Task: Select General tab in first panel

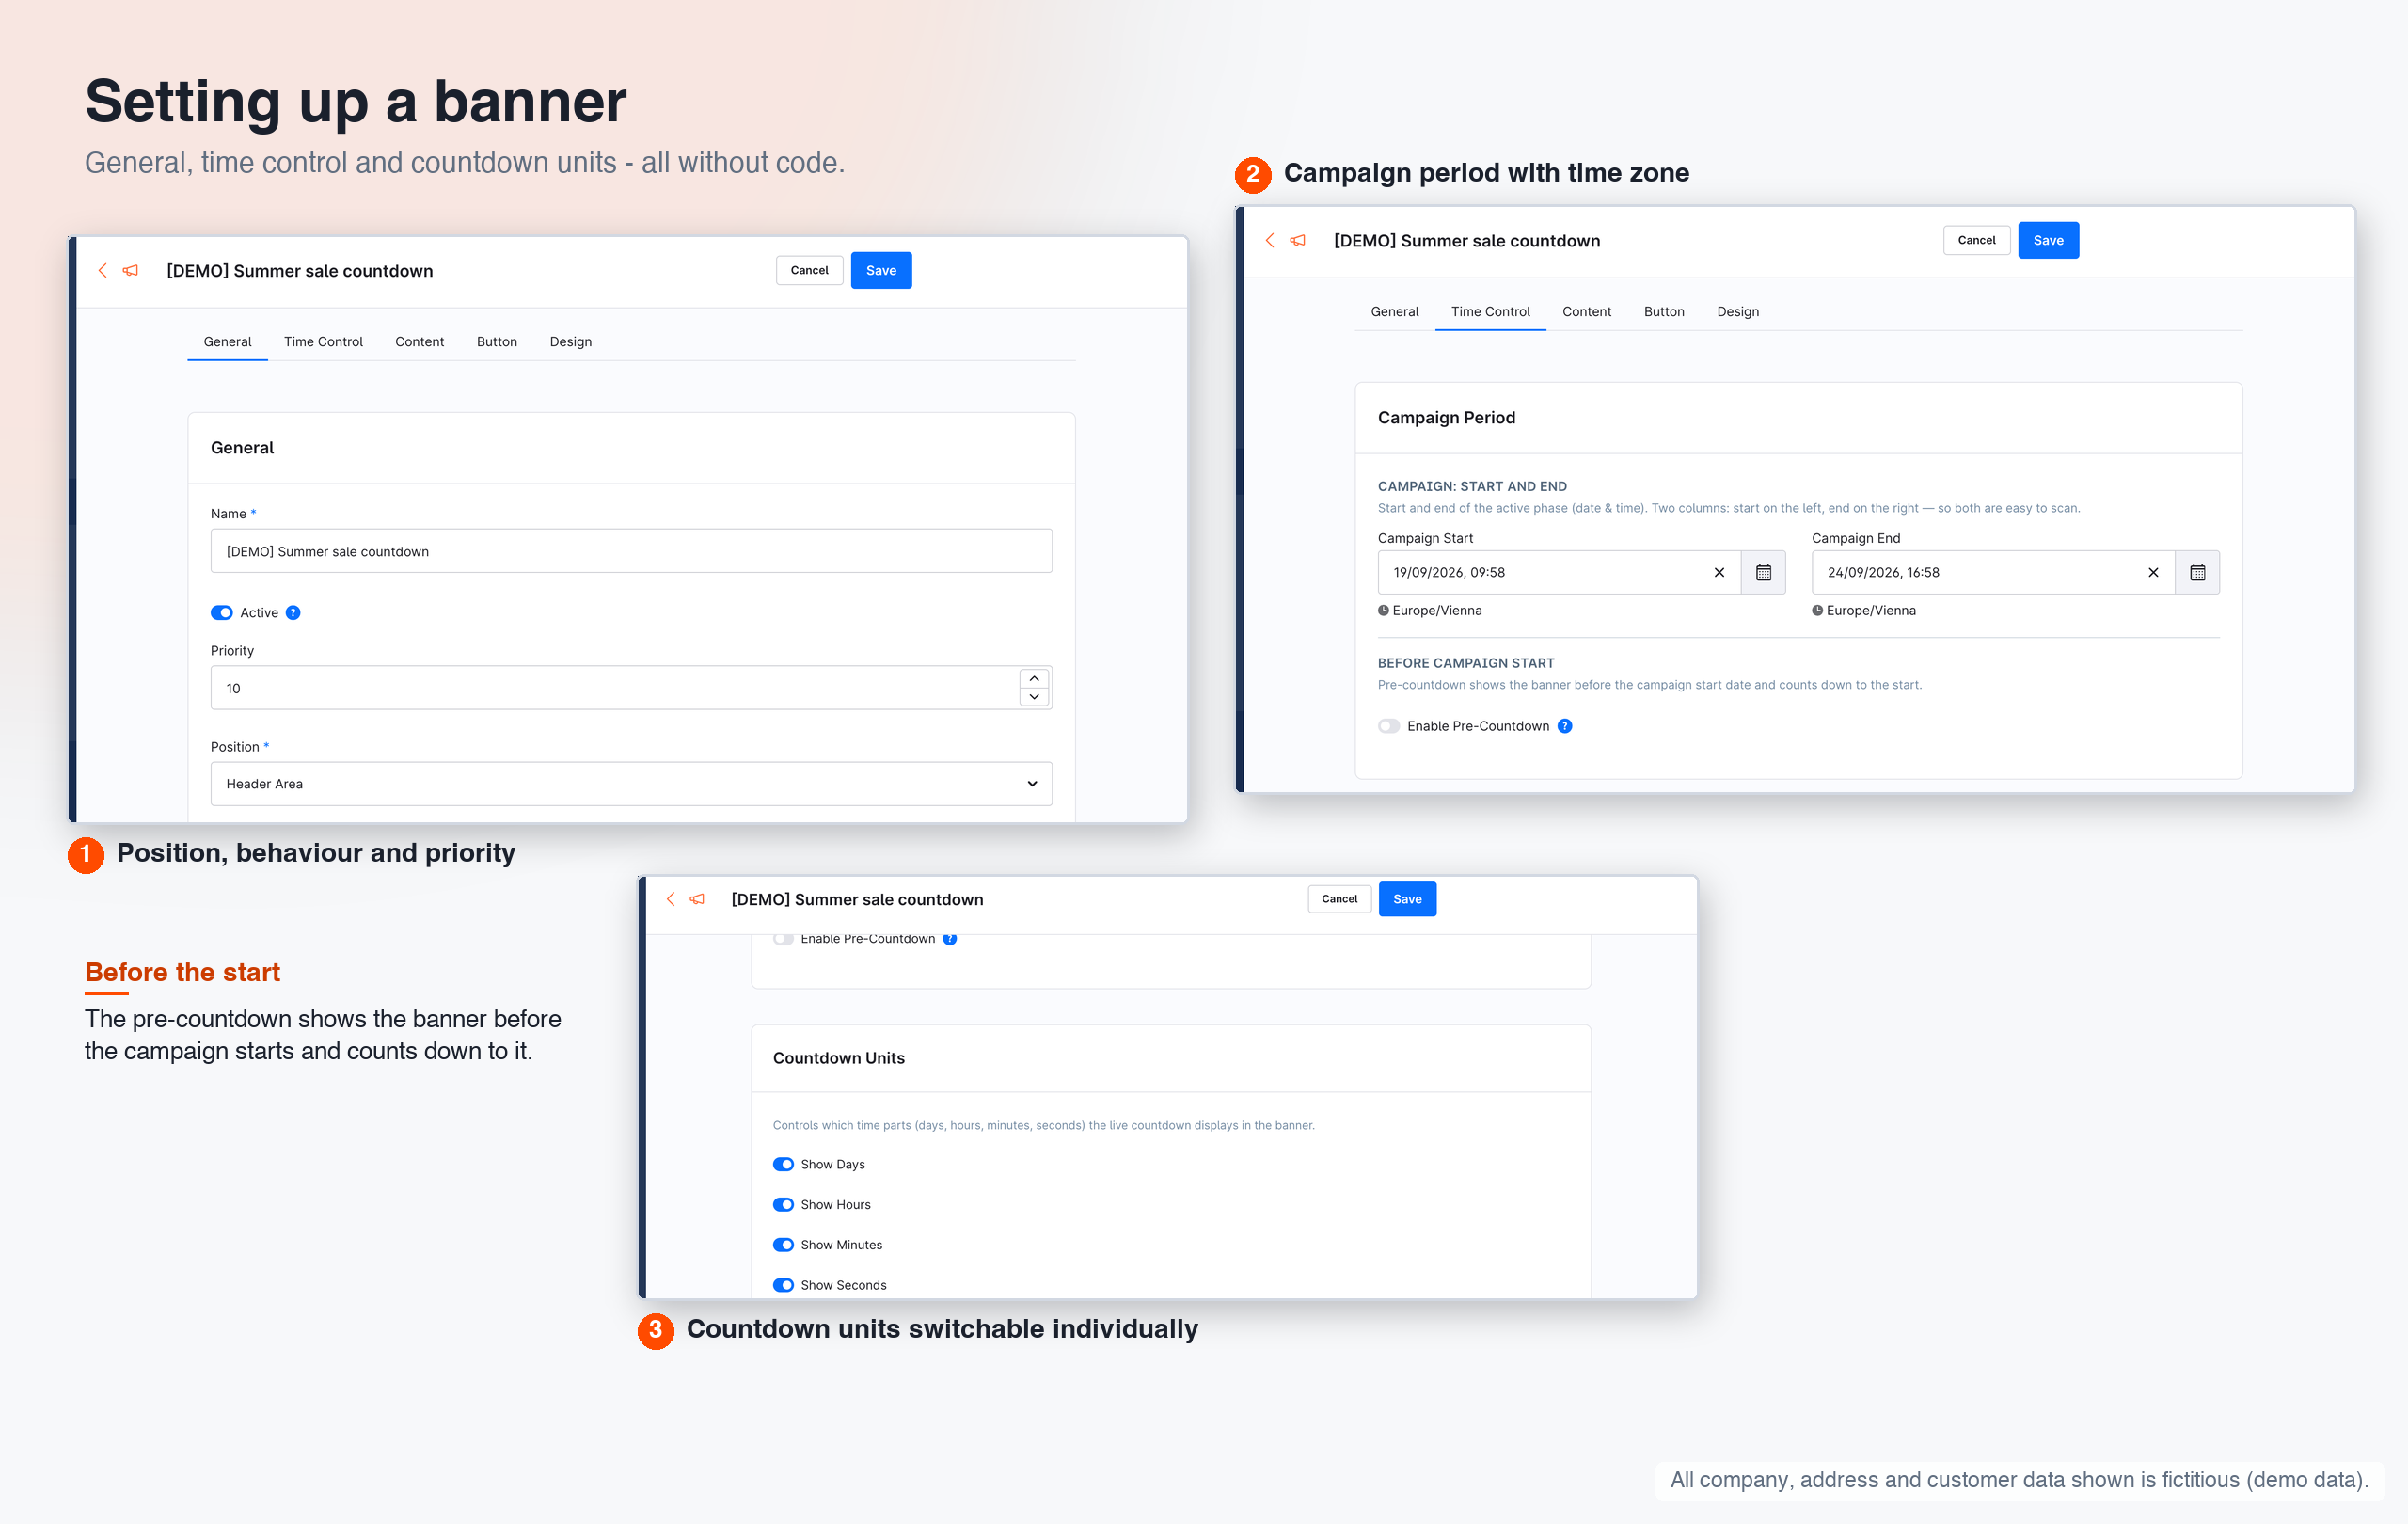Action: (x=227, y=341)
